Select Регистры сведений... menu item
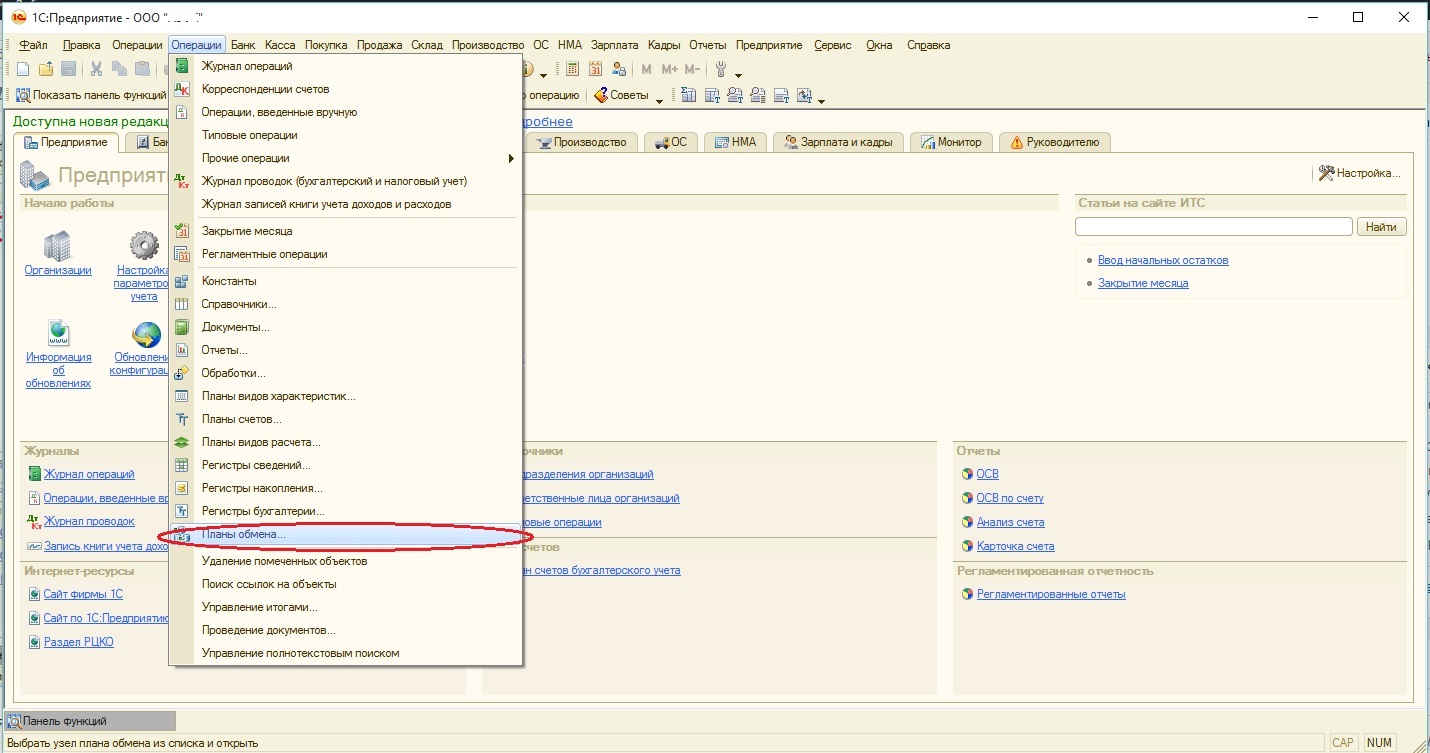Image resolution: width=1430 pixels, height=753 pixels. click(x=345, y=465)
